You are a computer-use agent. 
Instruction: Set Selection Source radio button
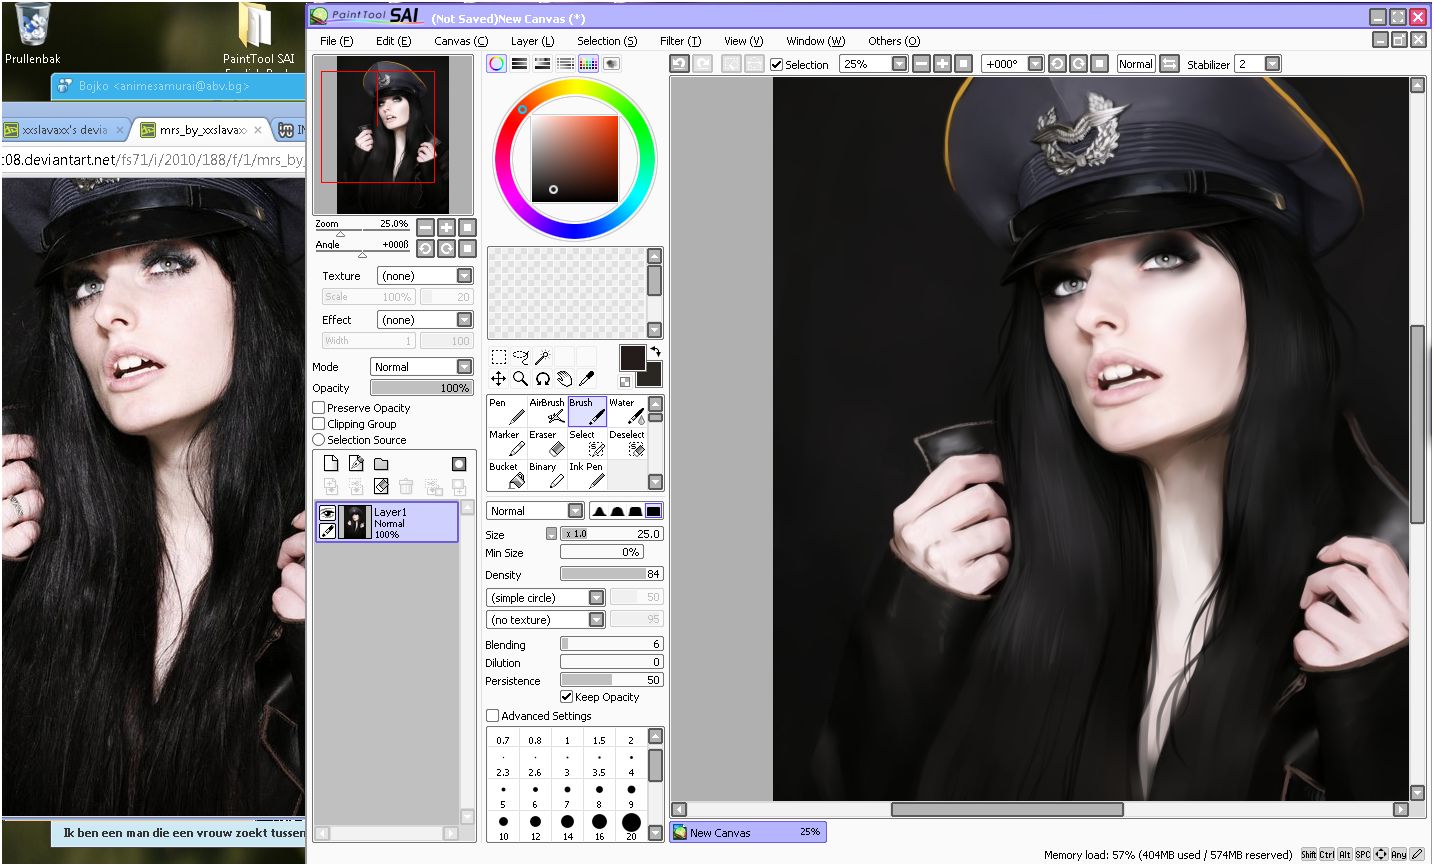319,440
